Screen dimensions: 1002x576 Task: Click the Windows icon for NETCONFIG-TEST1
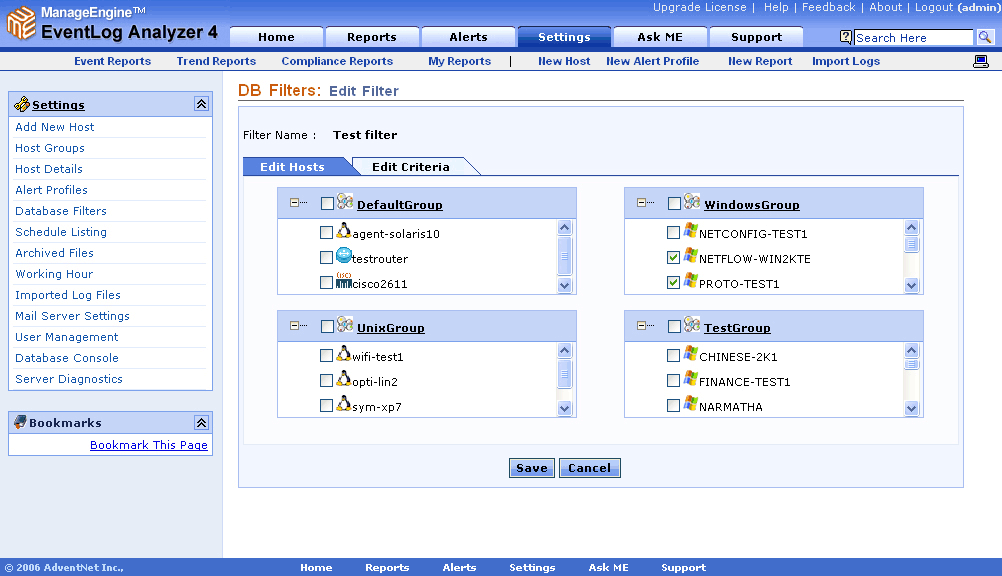pyautogui.click(x=690, y=230)
